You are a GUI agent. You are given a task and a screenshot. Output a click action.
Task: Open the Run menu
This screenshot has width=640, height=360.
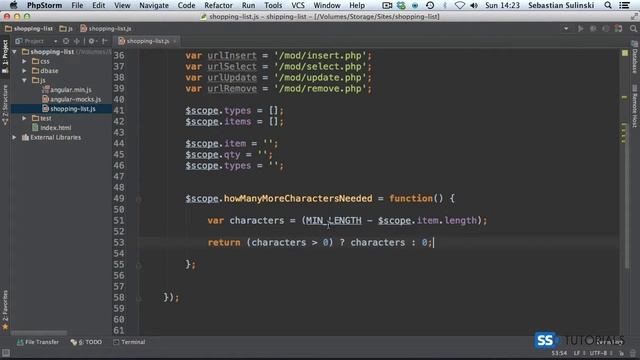pos(248,5)
